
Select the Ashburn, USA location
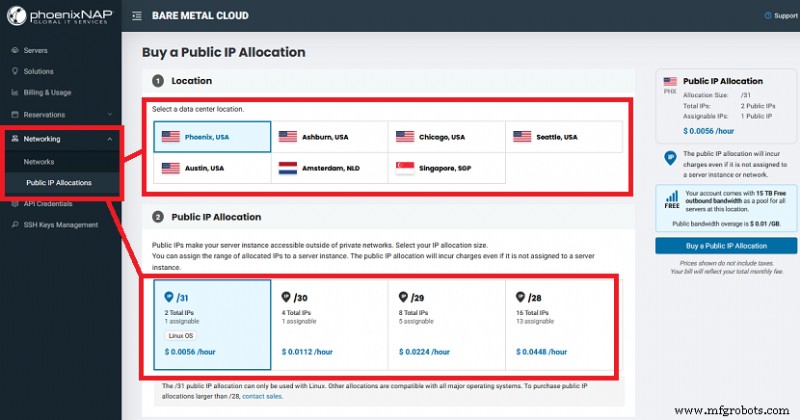329,137
